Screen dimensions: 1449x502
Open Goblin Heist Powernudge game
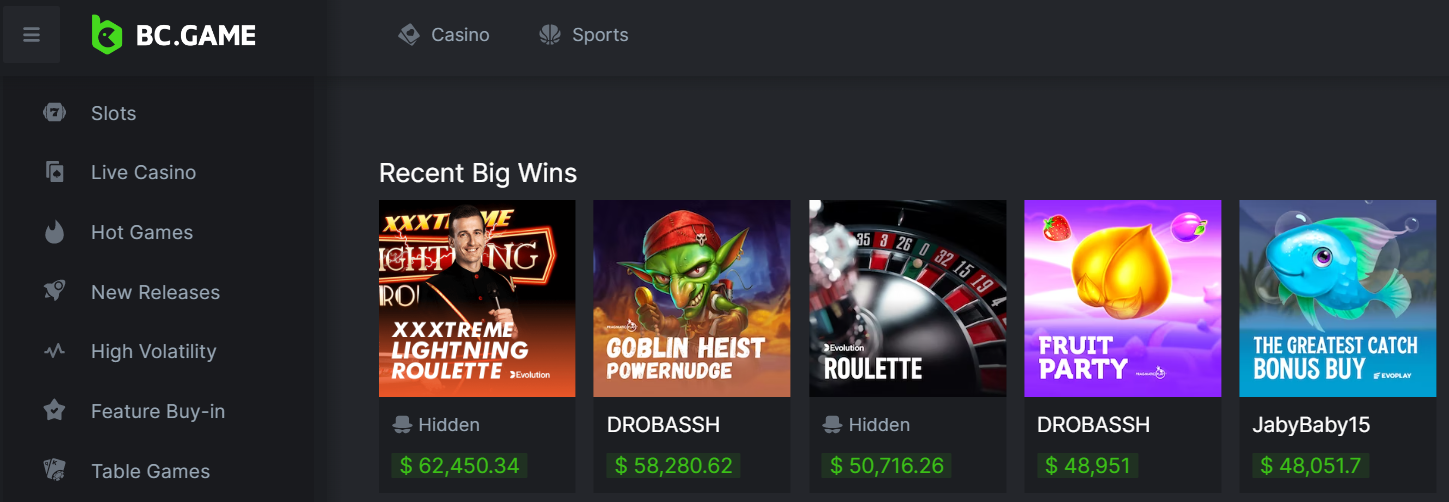point(692,298)
